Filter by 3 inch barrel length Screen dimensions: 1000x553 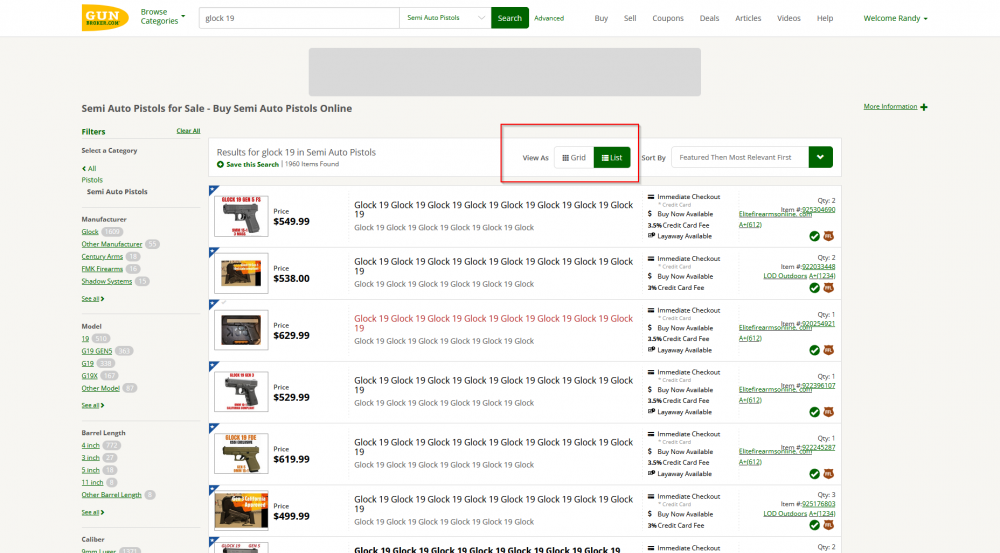tap(91, 457)
